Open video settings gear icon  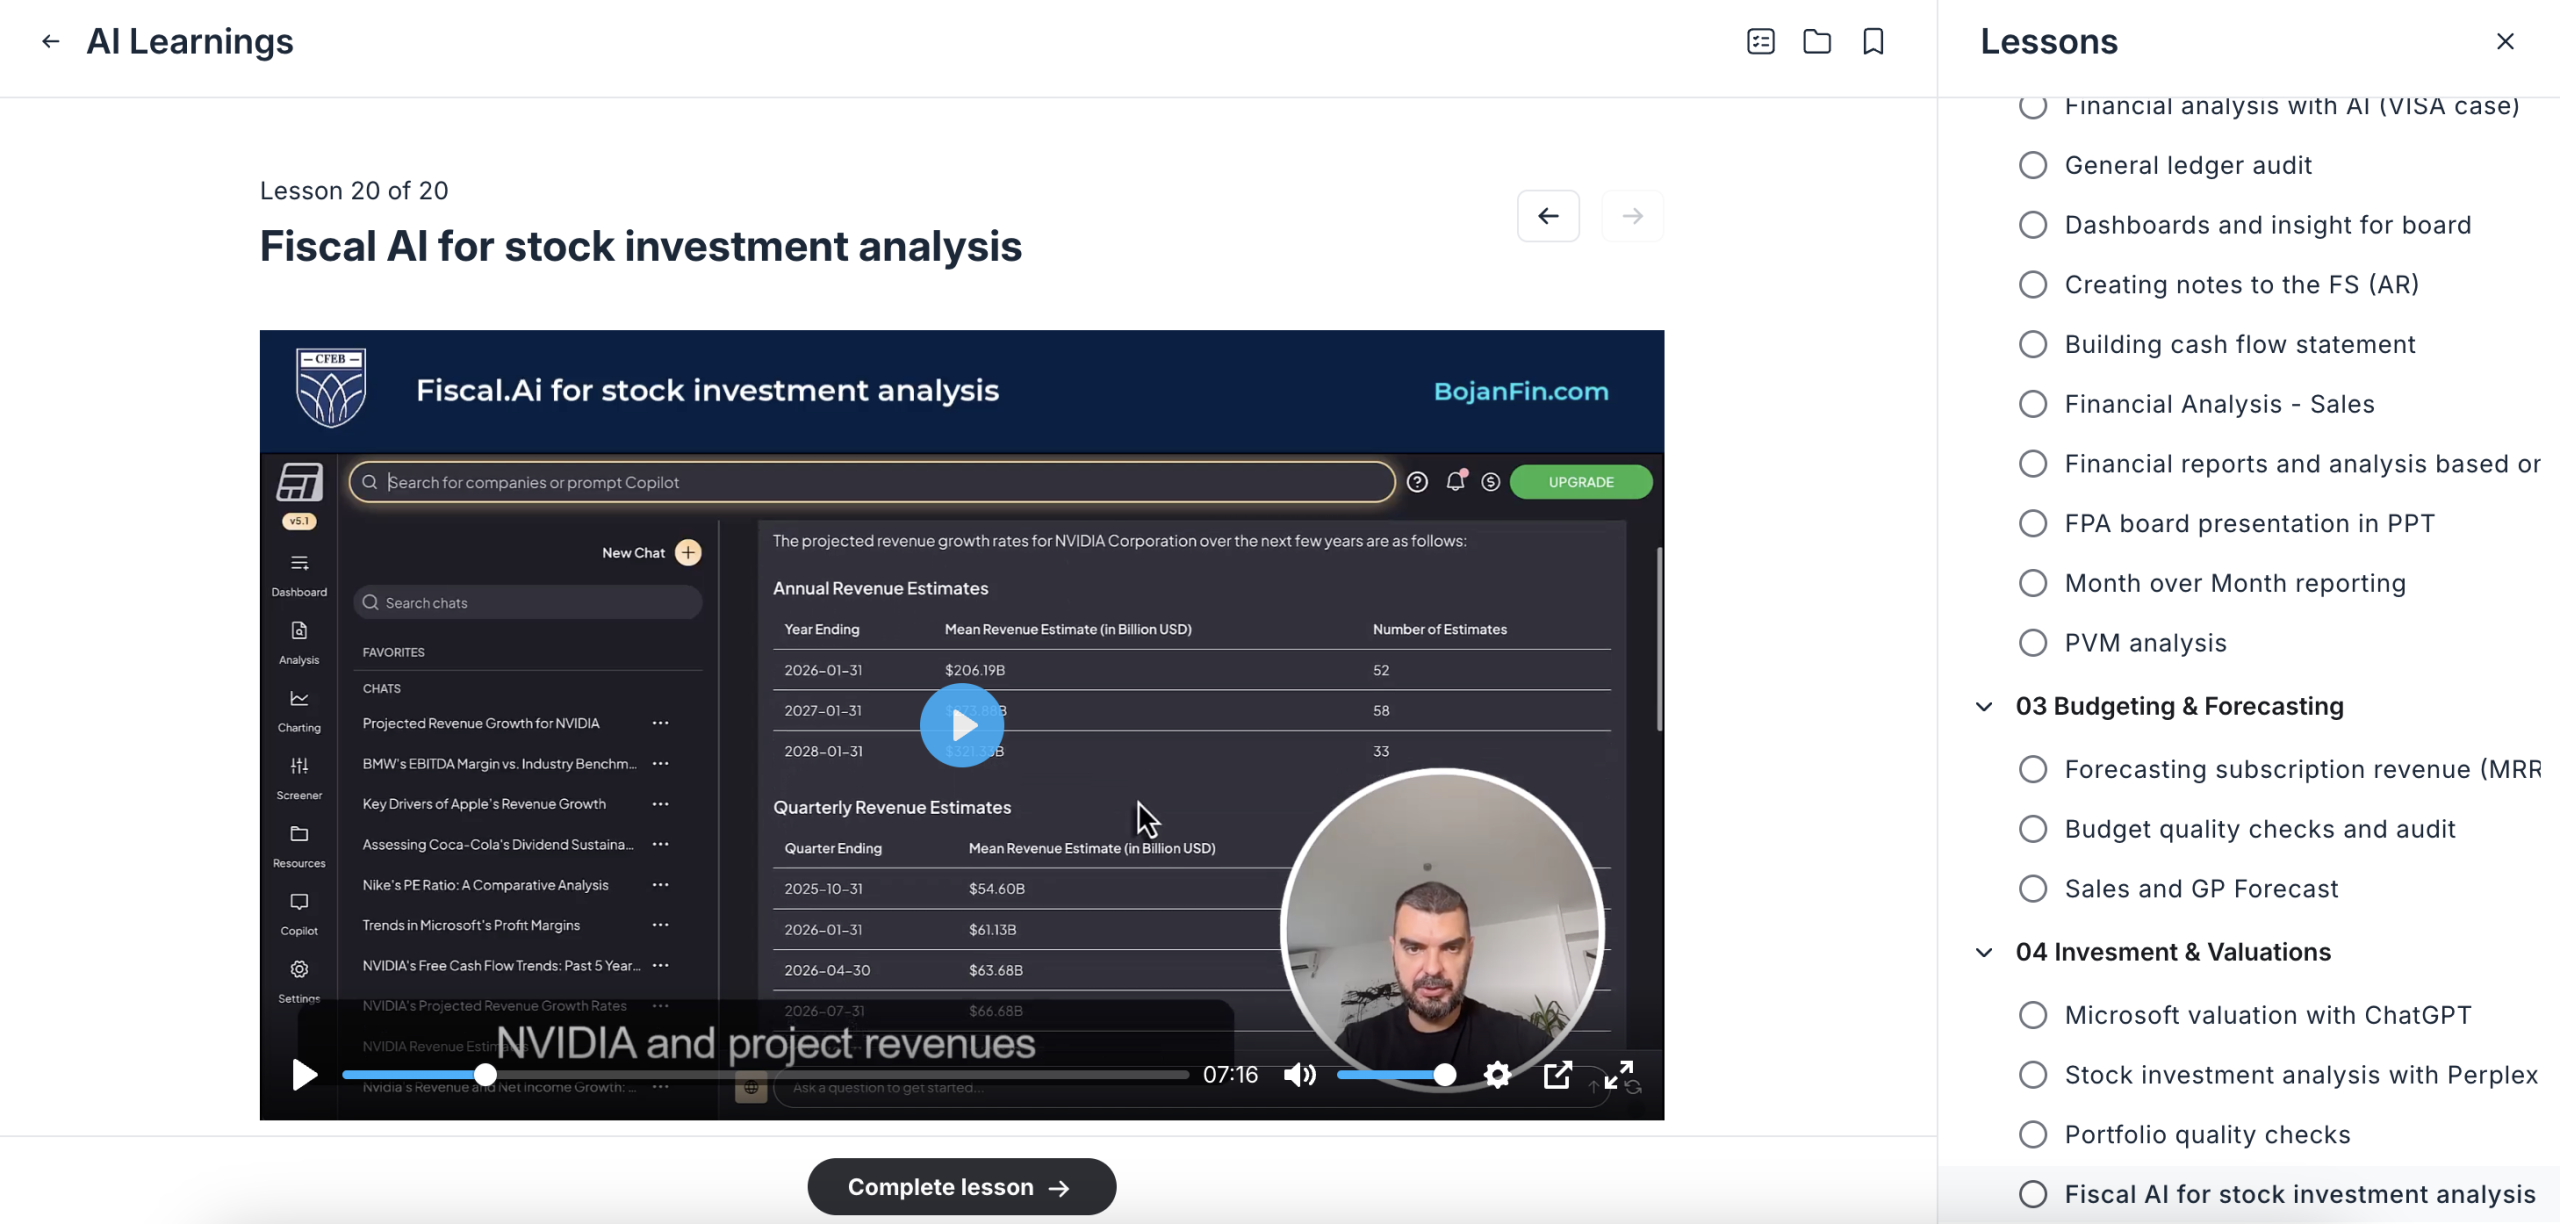pos(1497,1075)
